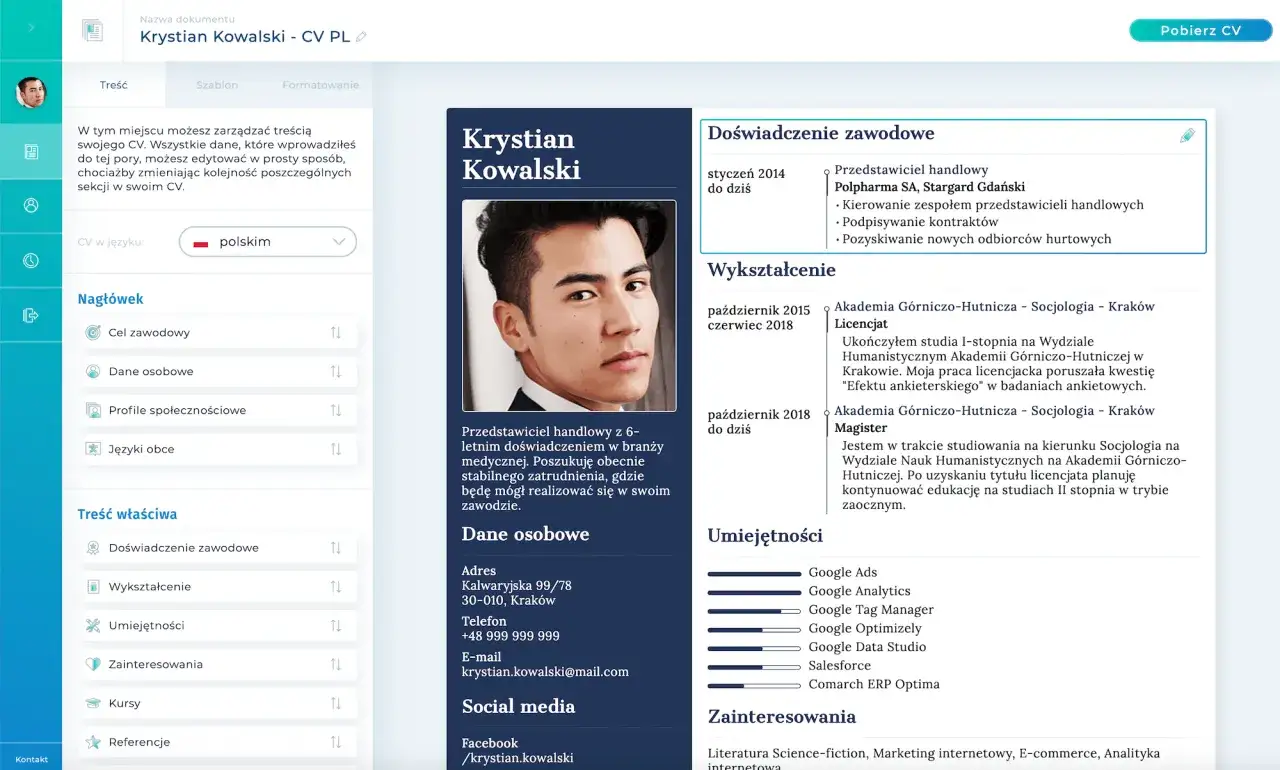Image resolution: width=1280 pixels, height=770 pixels.
Task: Open the CV language dropdown showing polskim
Action: [267, 241]
